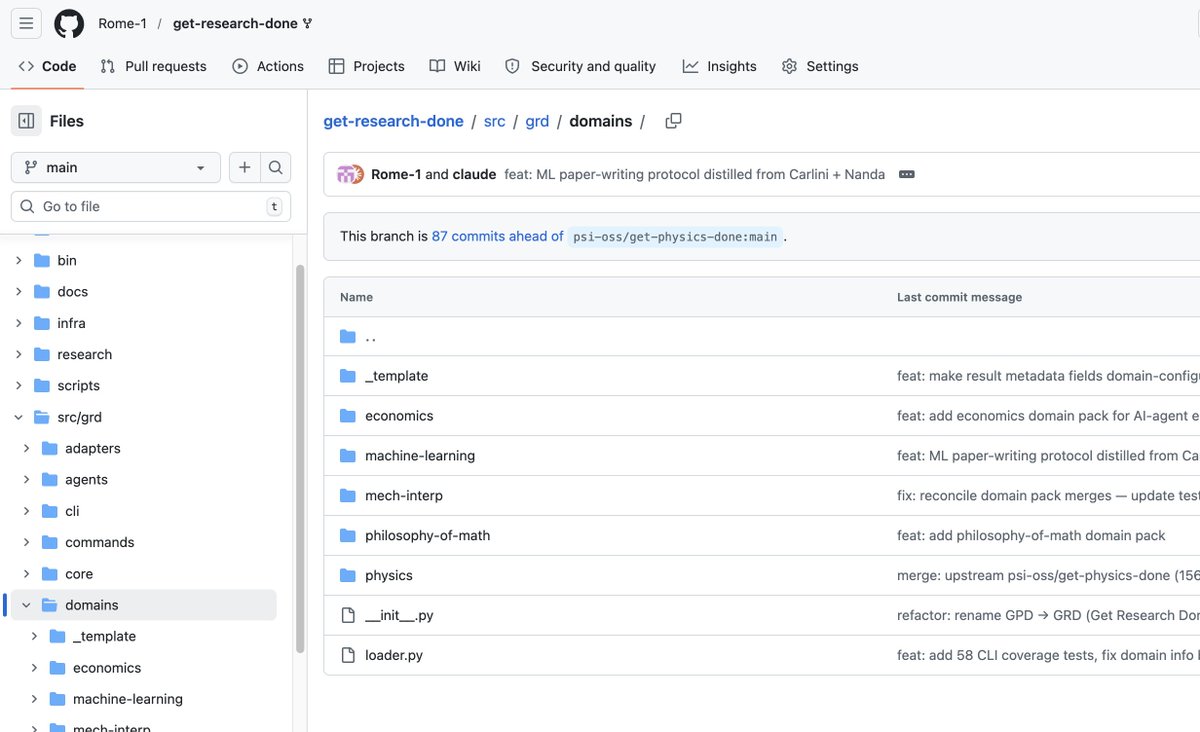Viewport: 1200px width, 732px height.
Task: Focus the Go to file input
Action: (x=151, y=206)
